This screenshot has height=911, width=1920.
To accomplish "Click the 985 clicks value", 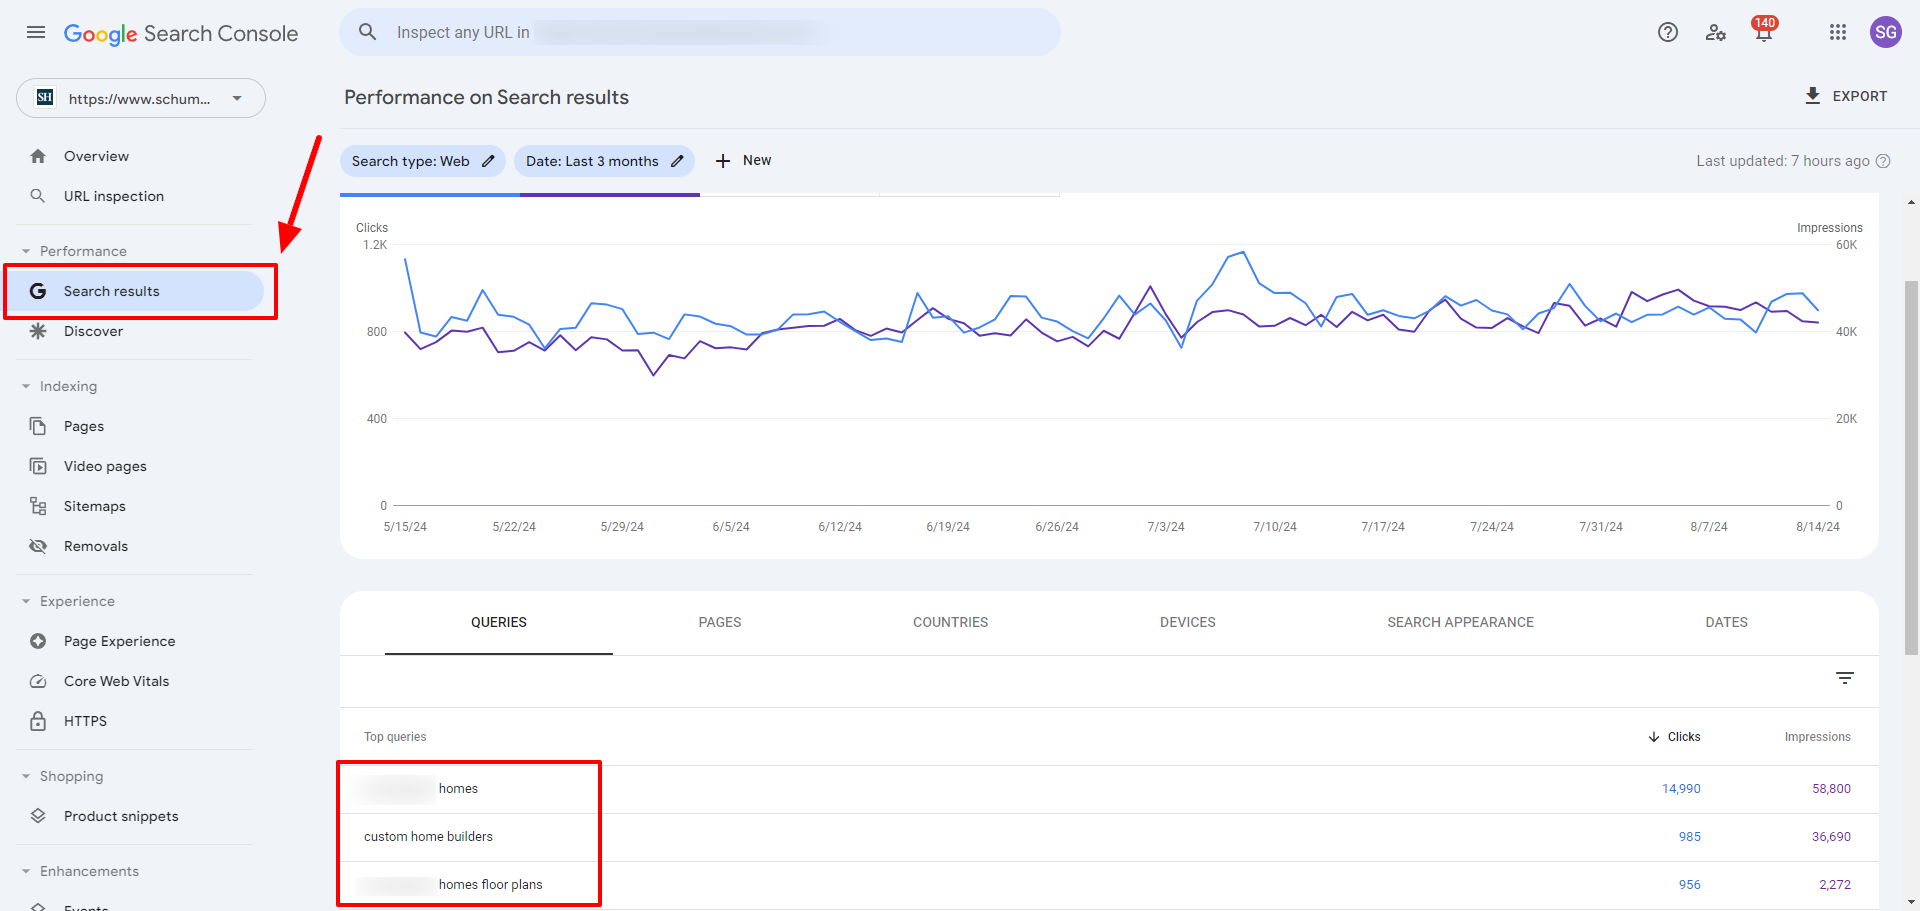I will [1690, 837].
